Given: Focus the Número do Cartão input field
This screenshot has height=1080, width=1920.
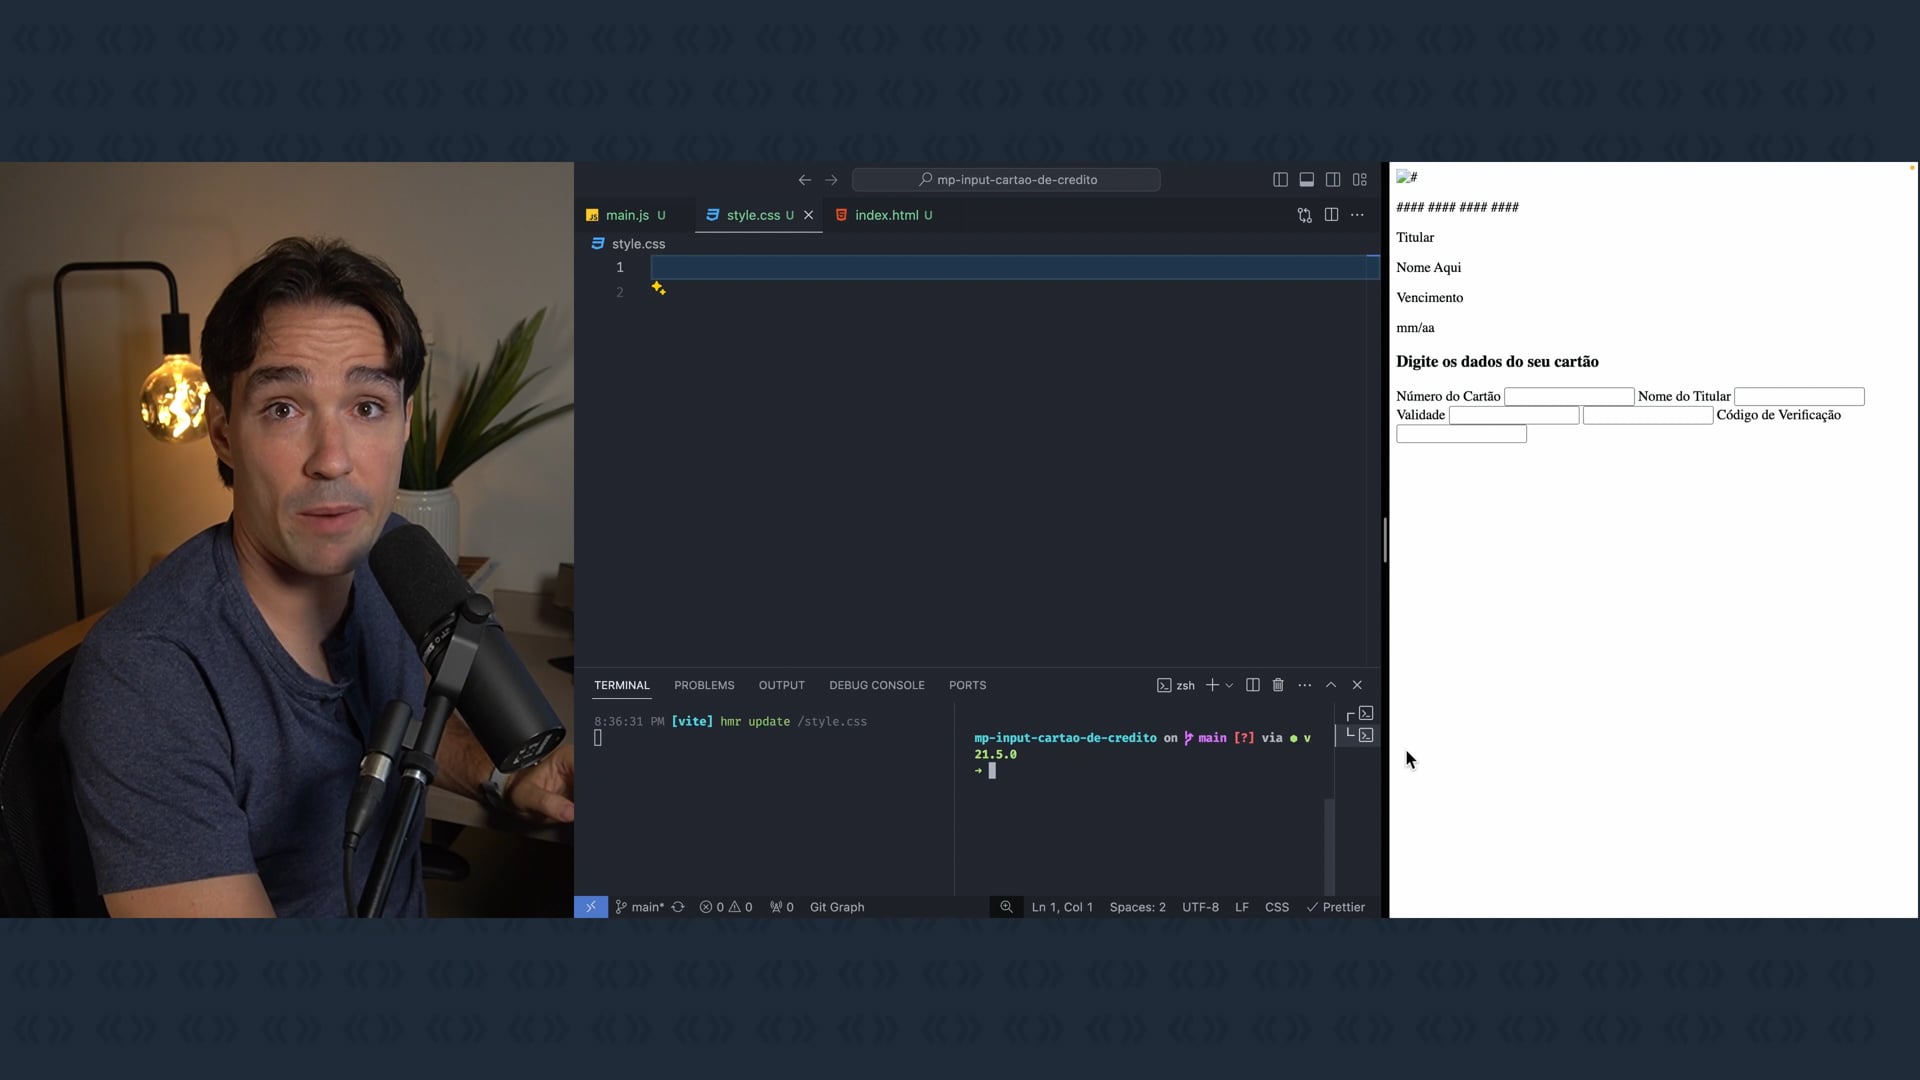Looking at the screenshot, I should pos(1569,397).
